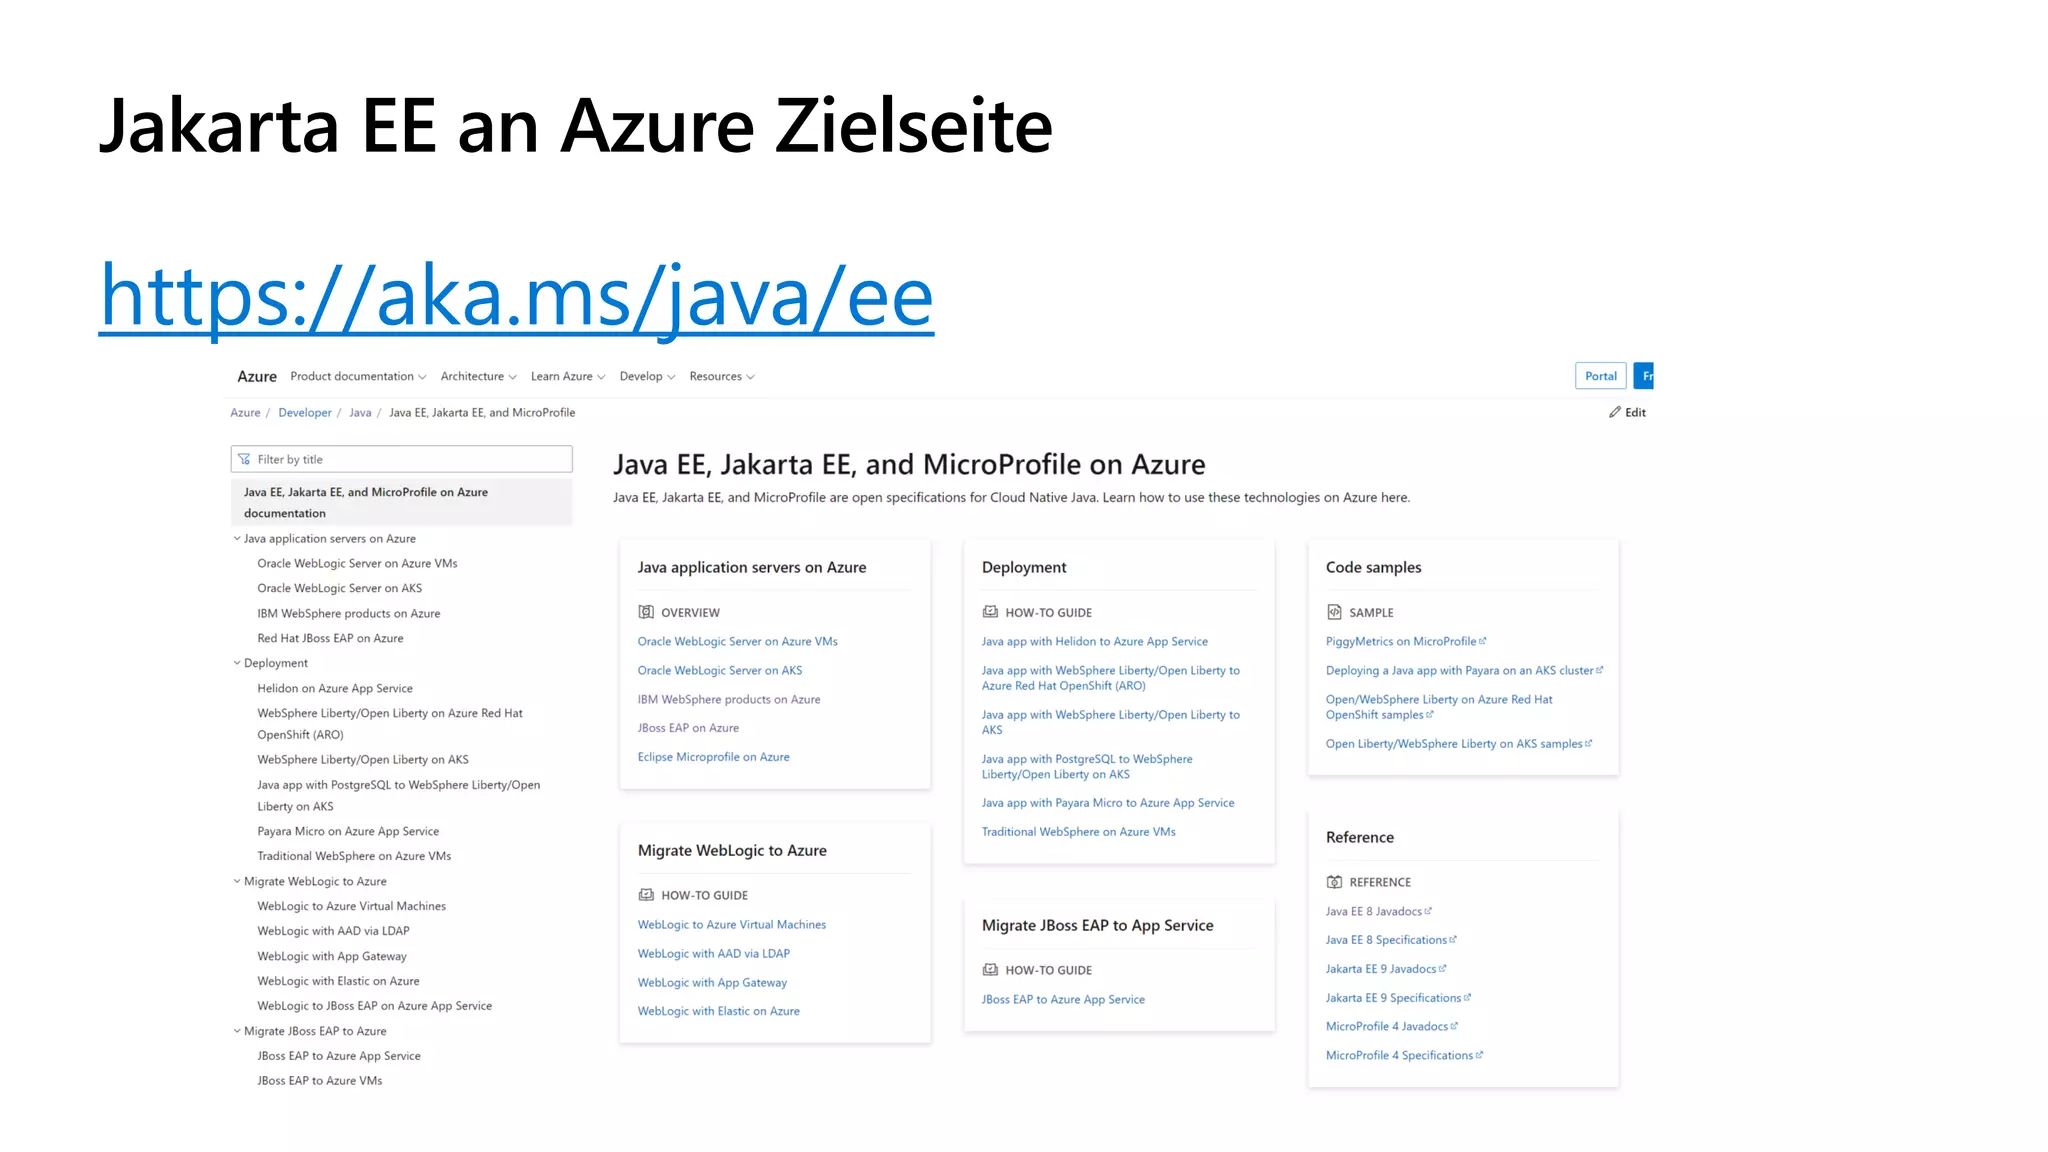Open Traditional WebSphere on Azure VMs sidebar item
Image resolution: width=2048 pixels, height=1152 pixels.
point(354,857)
